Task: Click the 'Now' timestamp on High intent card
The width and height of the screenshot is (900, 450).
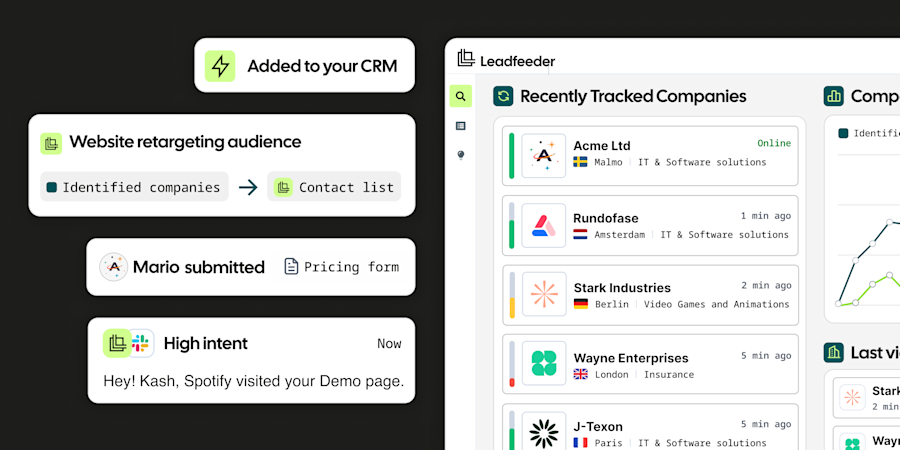Action: [389, 343]
